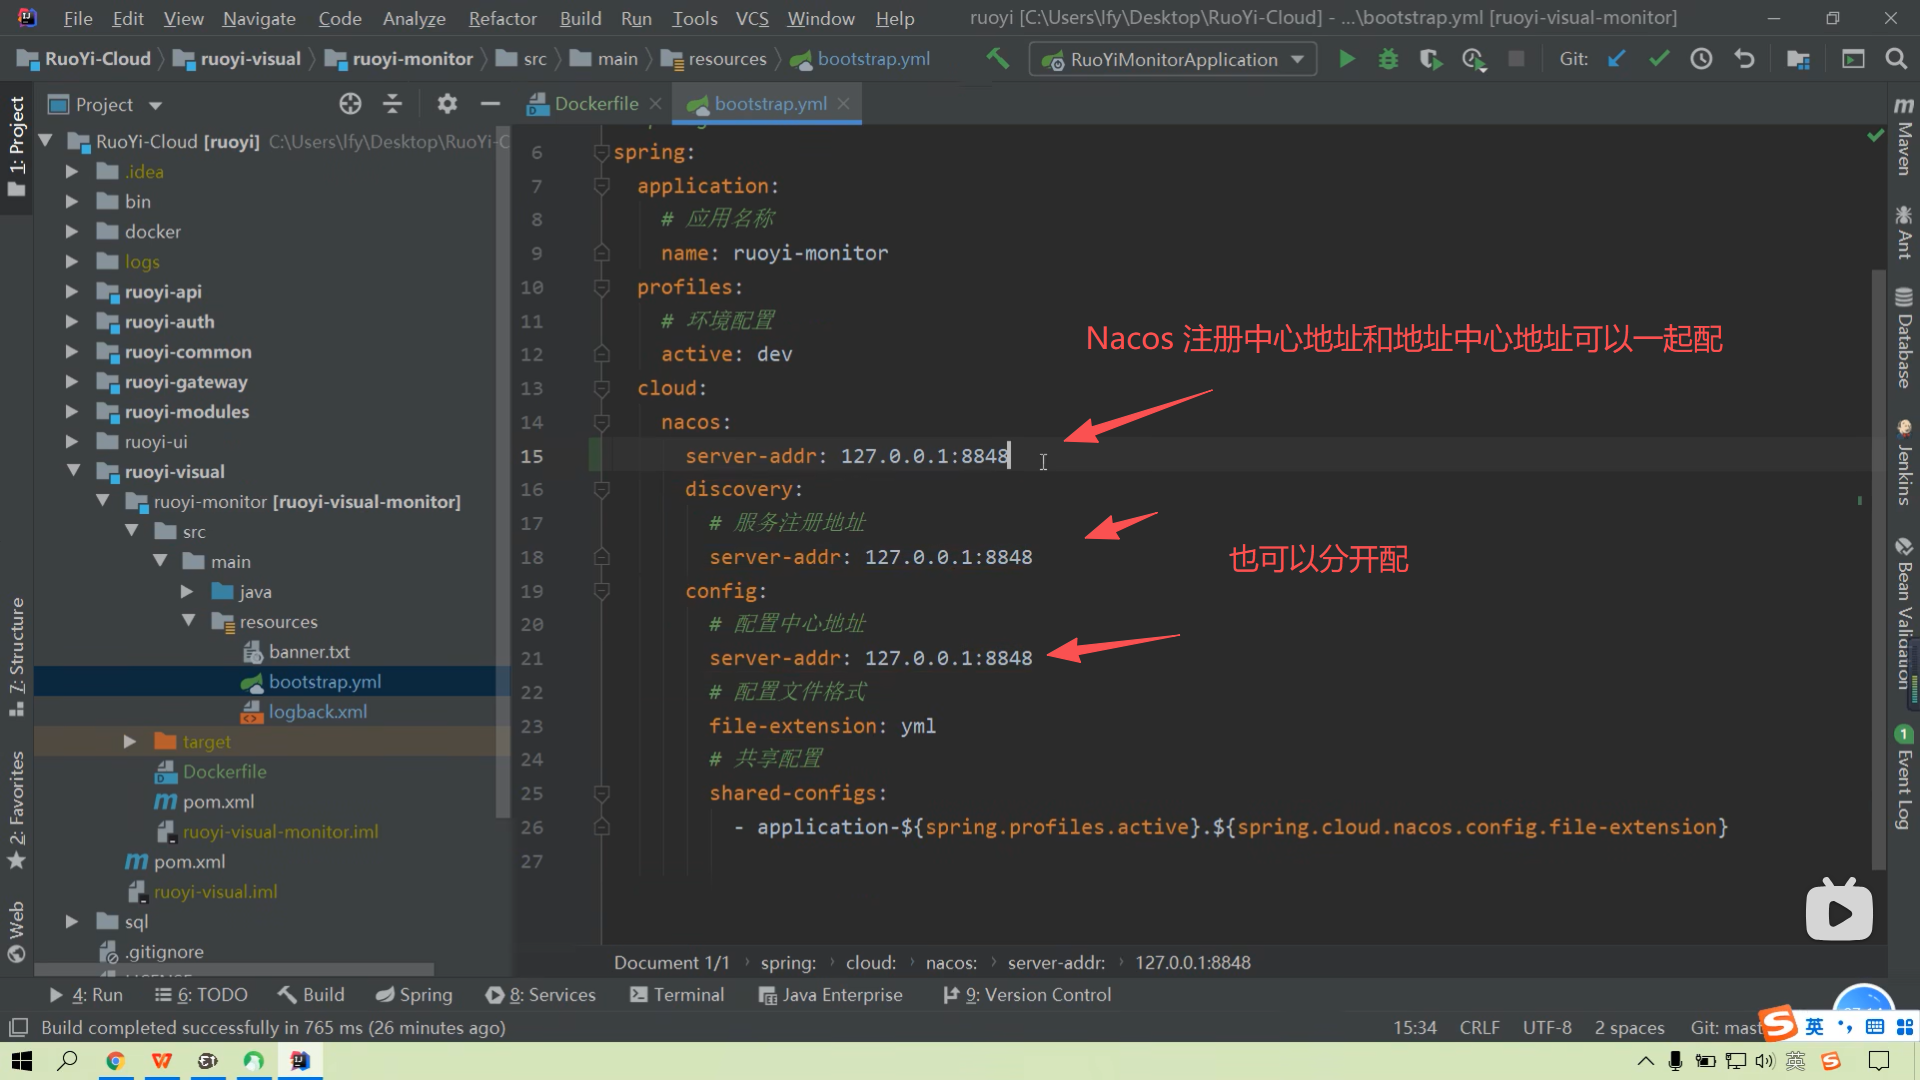Click the Build project hammer icon
Viewport: 1920px width, 1080px height.
997,59
